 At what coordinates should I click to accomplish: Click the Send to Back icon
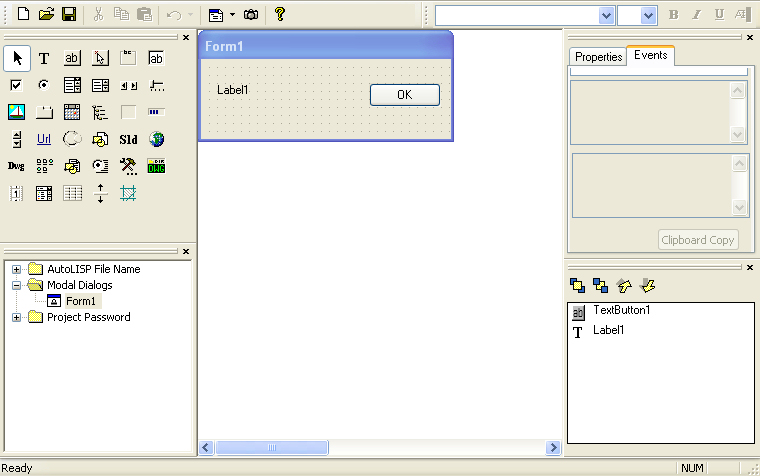coord(601,286)
